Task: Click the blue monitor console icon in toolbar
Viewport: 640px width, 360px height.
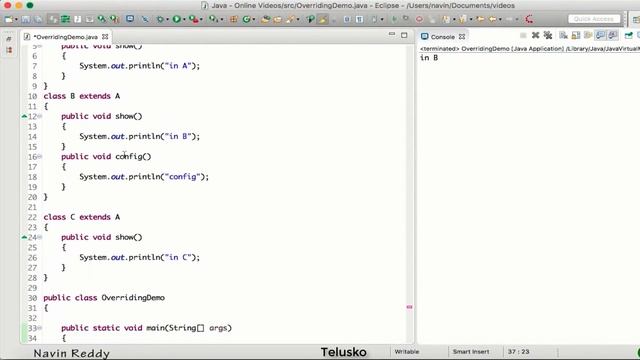Action: [130, 19]
